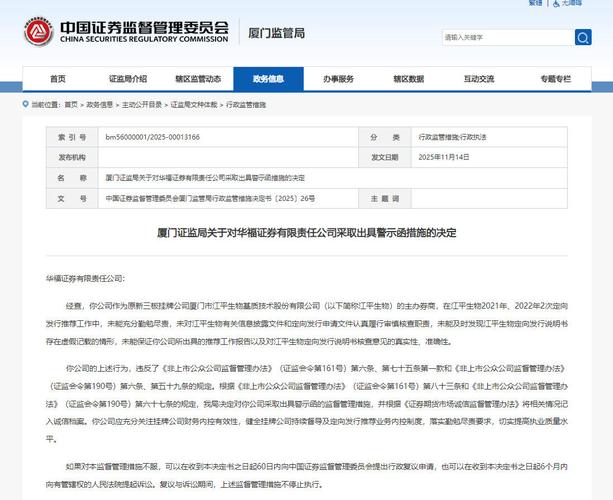Click the paragraph beginning 经查，你公司作为

click(306, 324)
